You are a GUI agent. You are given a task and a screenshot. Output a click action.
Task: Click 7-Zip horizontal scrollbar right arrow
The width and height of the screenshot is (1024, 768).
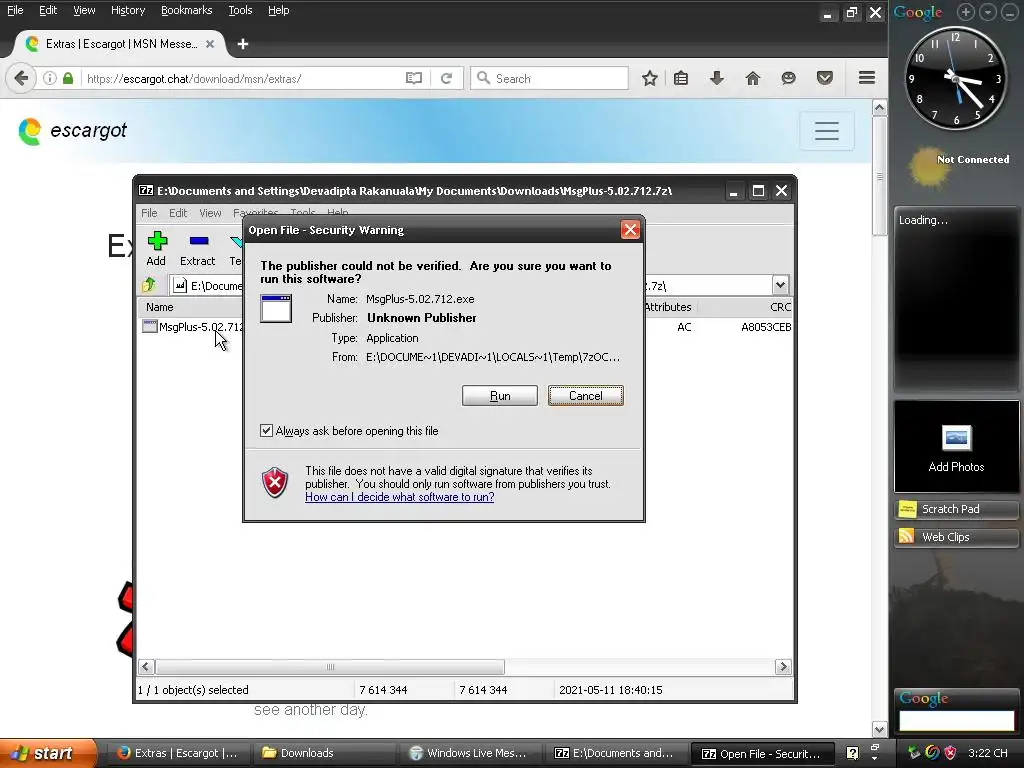[782, 667]
